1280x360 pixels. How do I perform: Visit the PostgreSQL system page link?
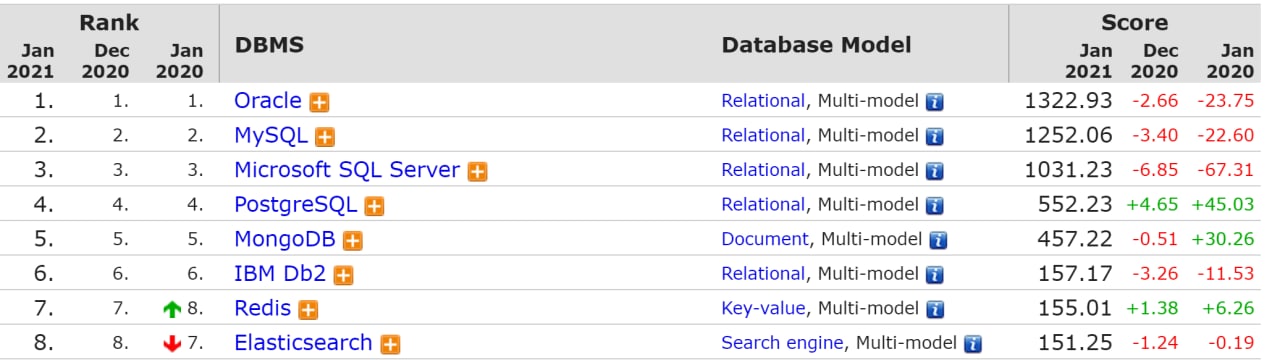(x=295, y=204)
